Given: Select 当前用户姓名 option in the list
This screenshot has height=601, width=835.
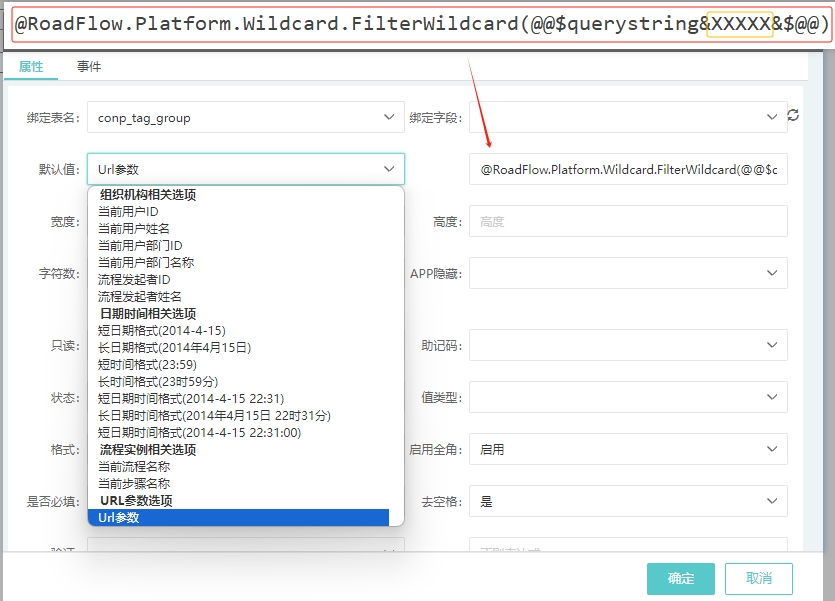Looking at the screenshot, I should tap(238, 228).
